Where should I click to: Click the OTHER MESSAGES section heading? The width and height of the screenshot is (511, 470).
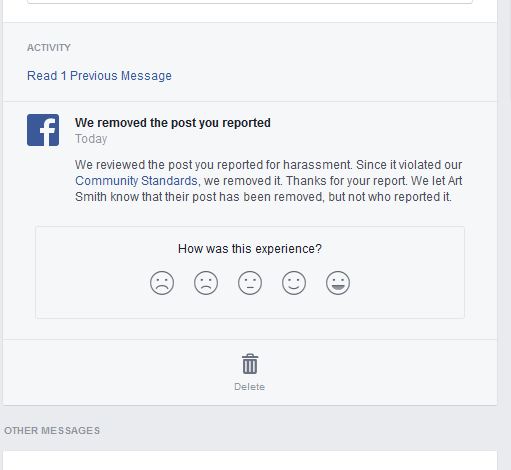[x=52, y=430]
